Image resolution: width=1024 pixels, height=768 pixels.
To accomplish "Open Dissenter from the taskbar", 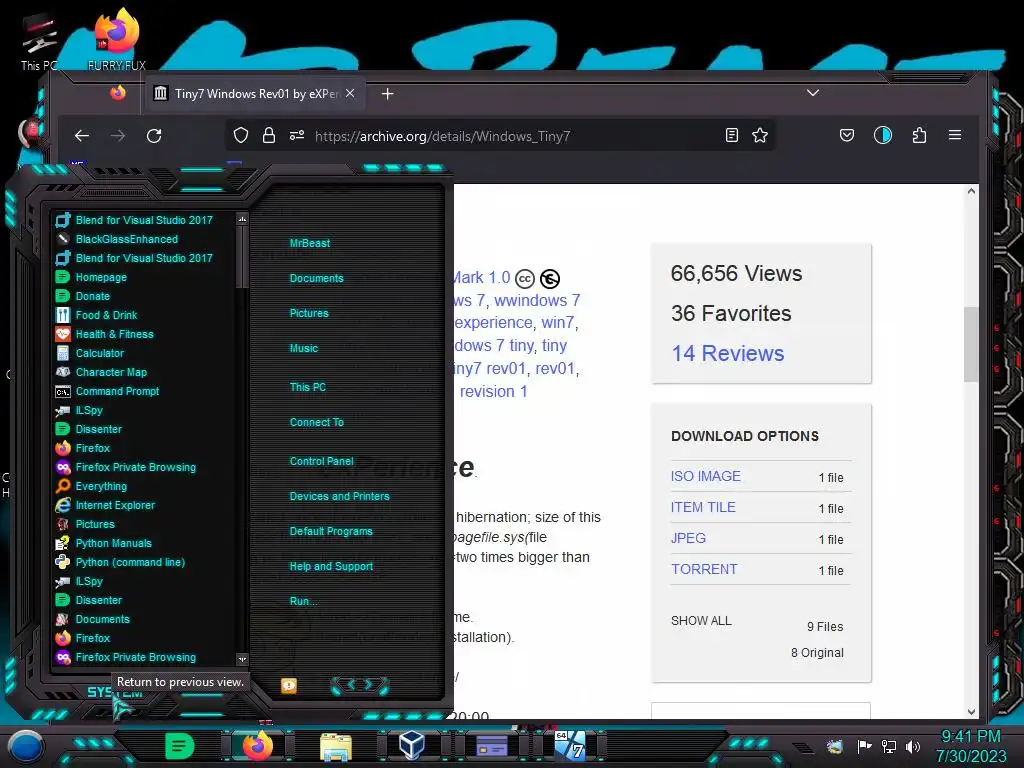I will pos(180,746).
